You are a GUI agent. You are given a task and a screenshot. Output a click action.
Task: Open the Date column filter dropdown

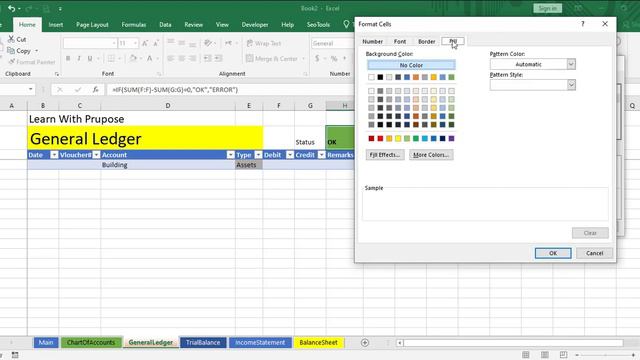click(54, 155)
